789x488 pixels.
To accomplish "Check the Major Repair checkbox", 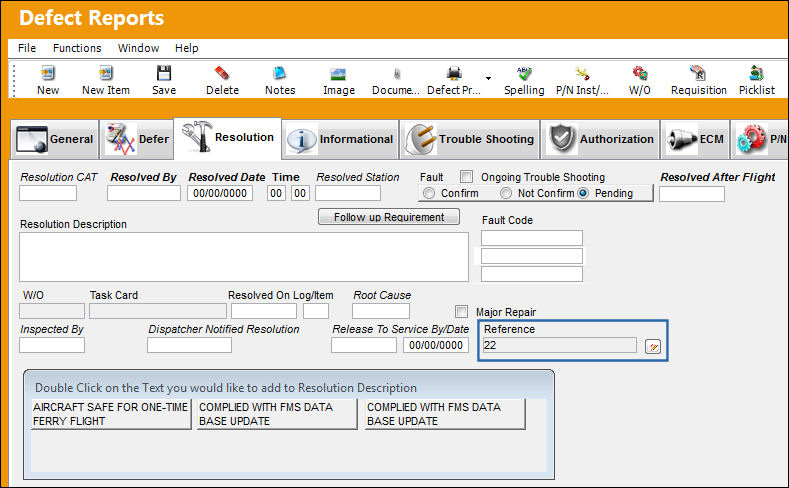I will tap(461, 311).
